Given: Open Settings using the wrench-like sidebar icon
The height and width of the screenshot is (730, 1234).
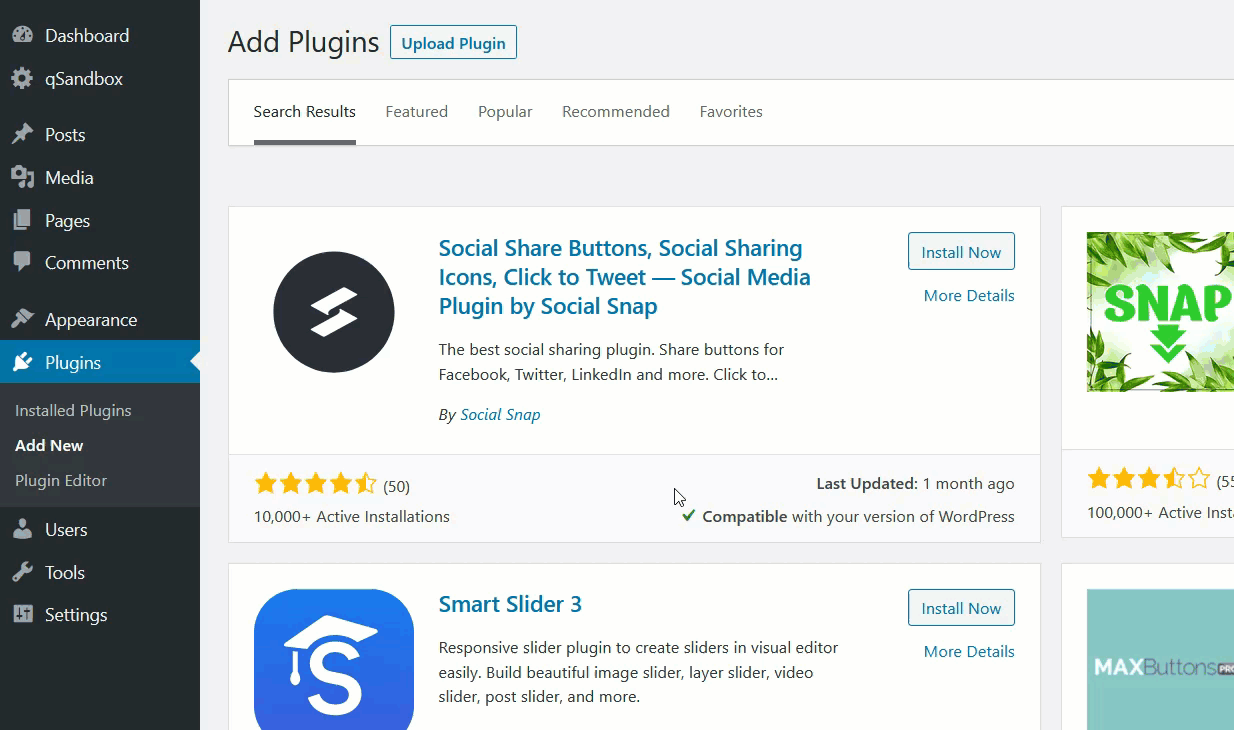Looking at the screenshot, I should click(24, 614).
